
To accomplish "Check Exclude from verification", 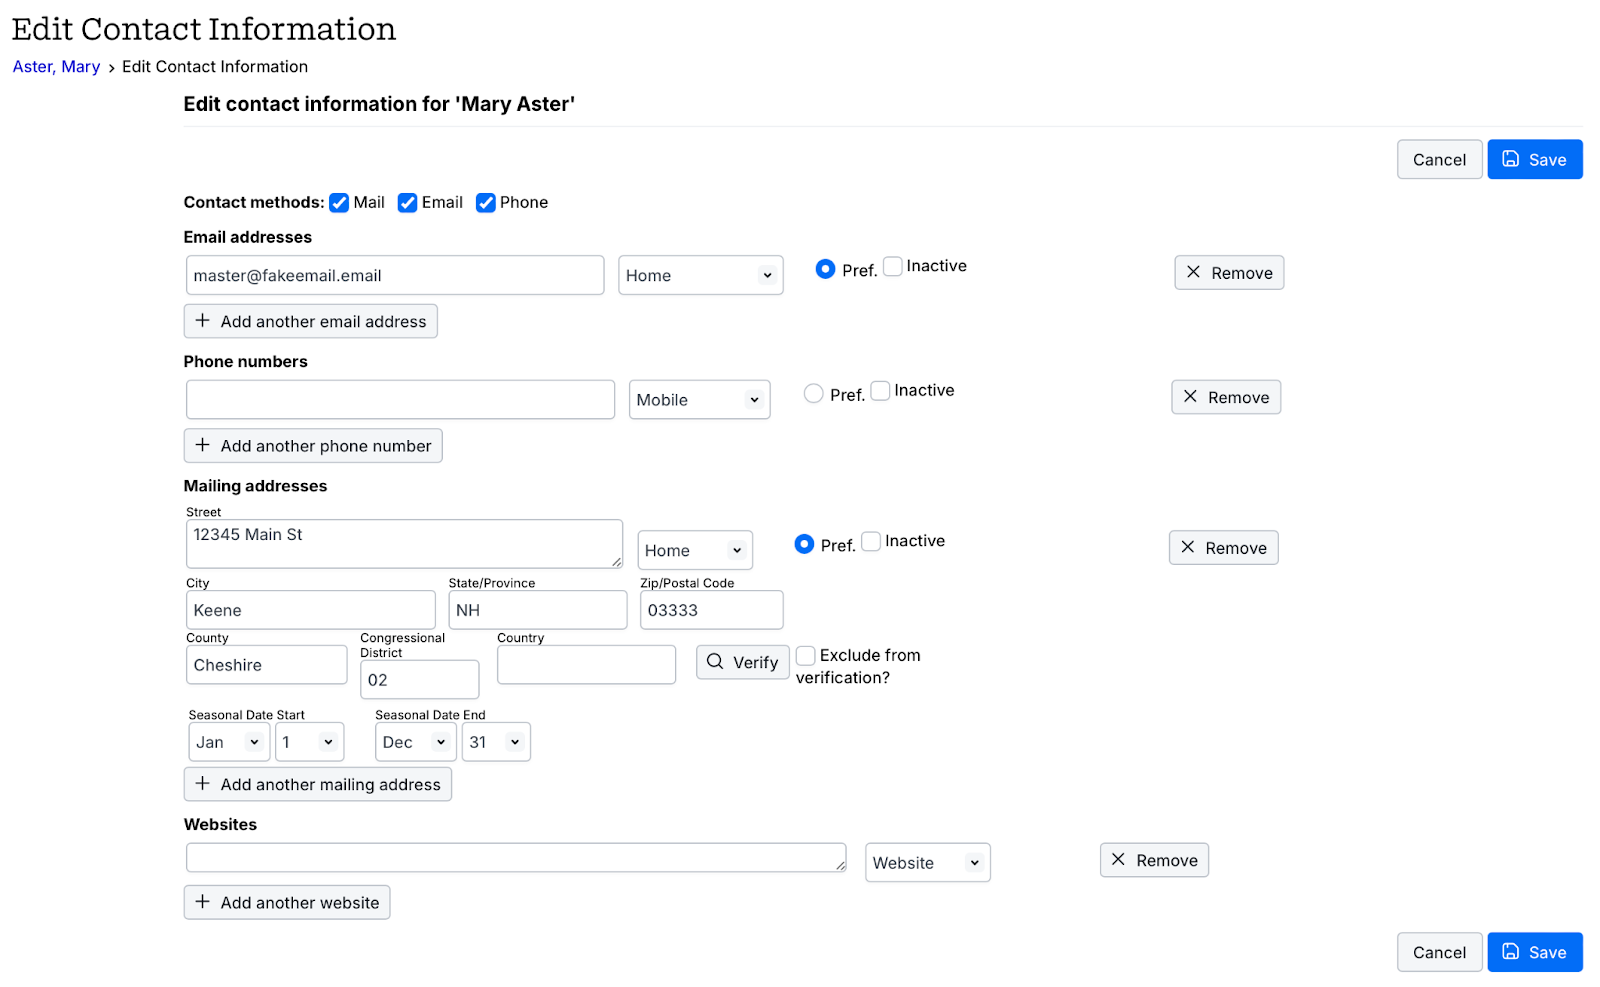I will [806, 656].
